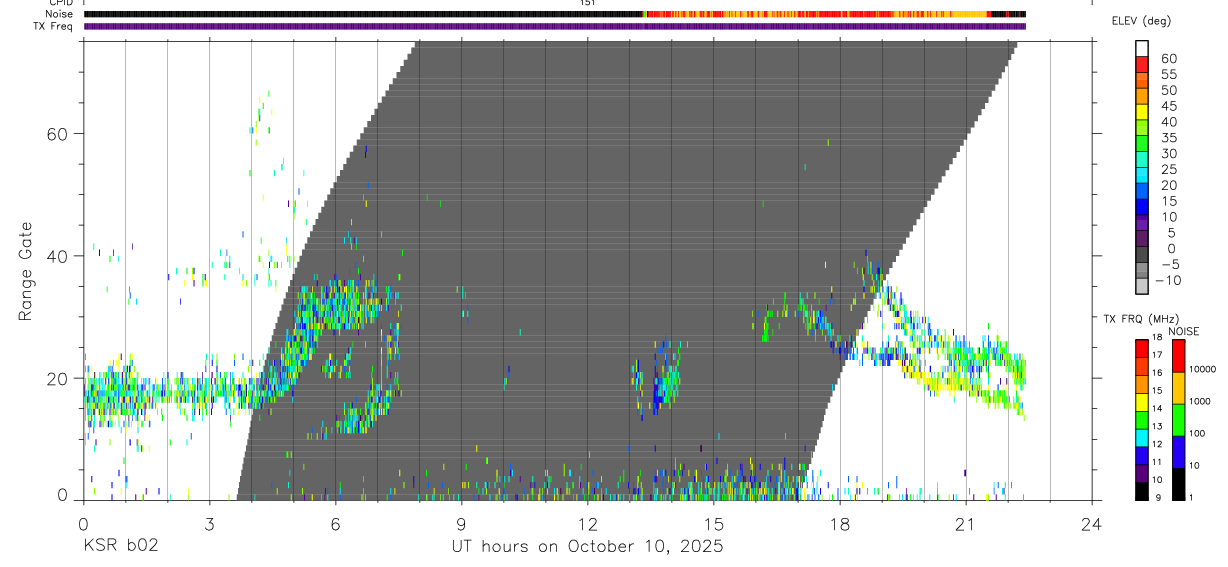Viewport: 1228px width, 567px height.
Task: Click the 'Range Gate' vertical axis title
Action: click(25, 272)
